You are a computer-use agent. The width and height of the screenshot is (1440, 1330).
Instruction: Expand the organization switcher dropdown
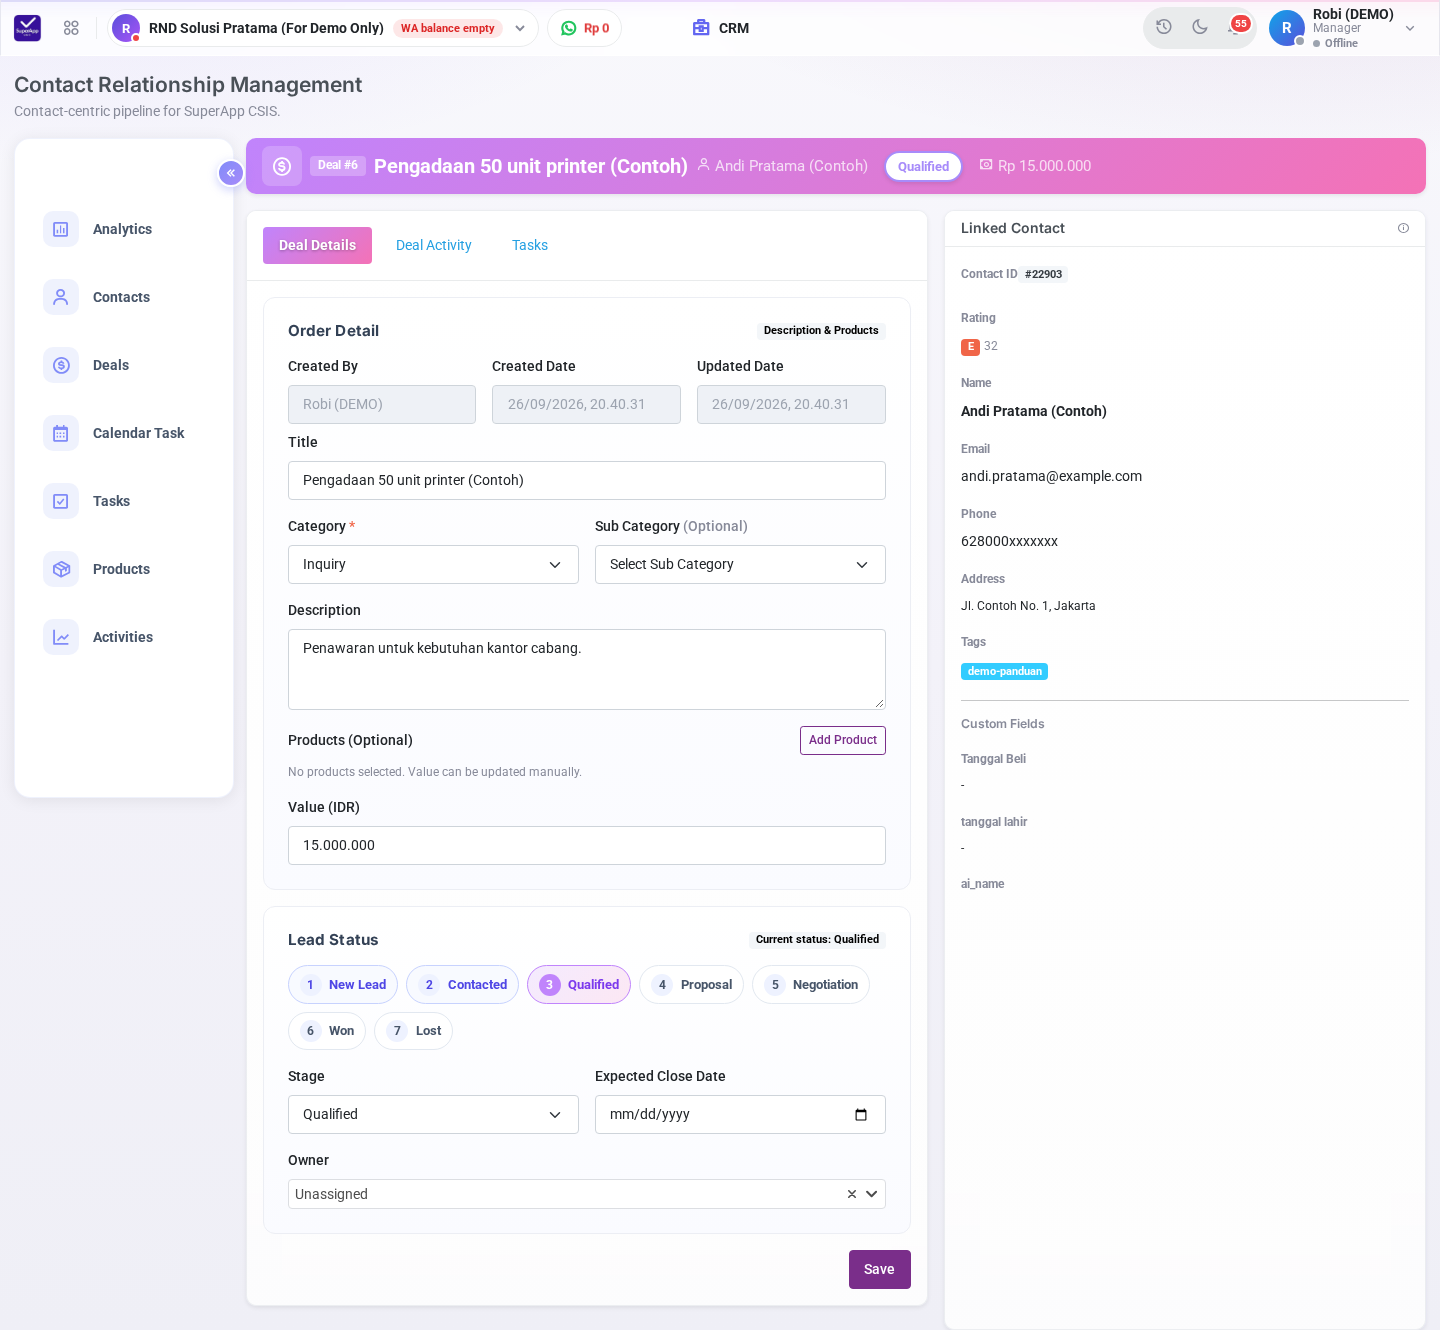520,28
